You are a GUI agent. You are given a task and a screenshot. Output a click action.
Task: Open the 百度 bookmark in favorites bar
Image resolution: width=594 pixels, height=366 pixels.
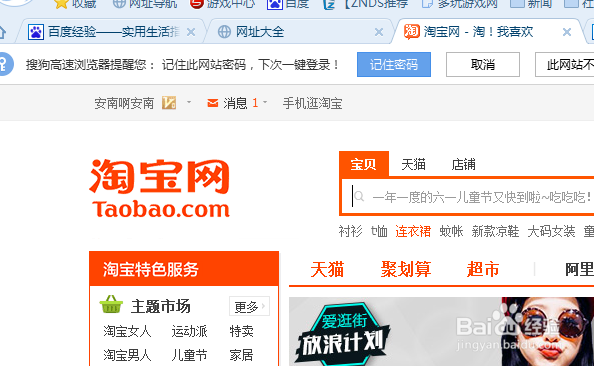tap(288, 4)
